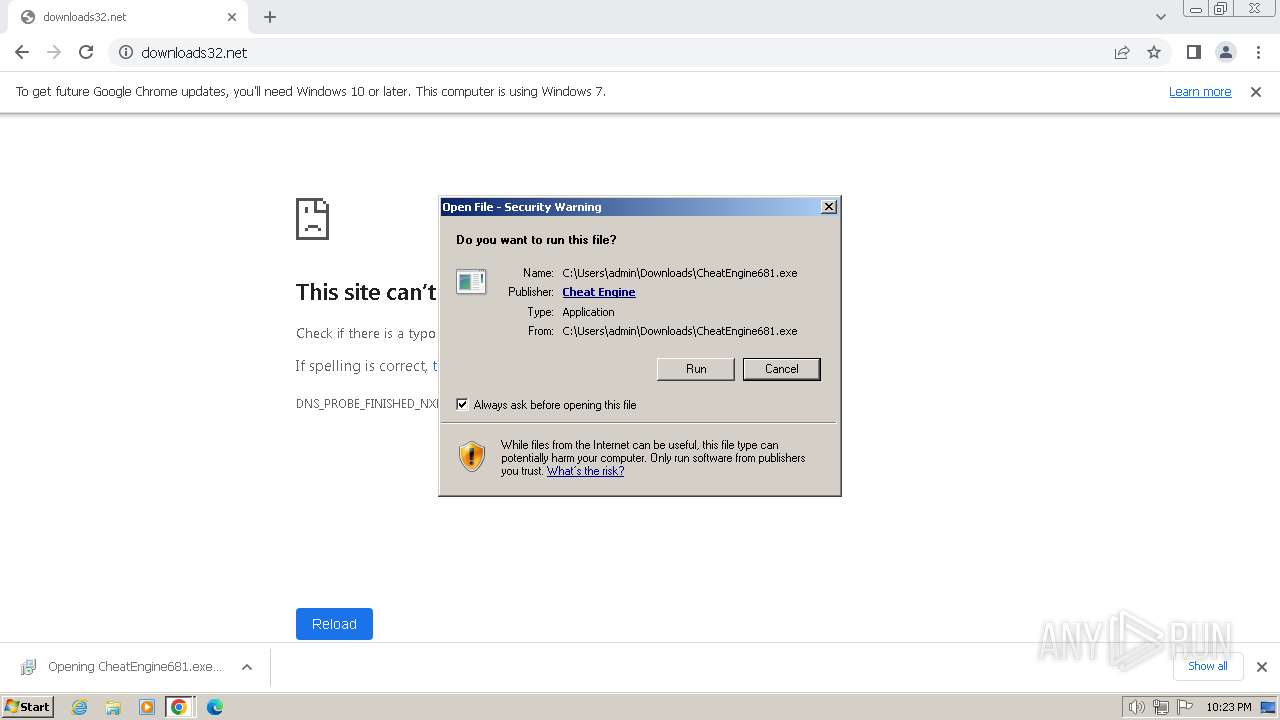
Task: Open the Learn more link
Action: 1200,91
